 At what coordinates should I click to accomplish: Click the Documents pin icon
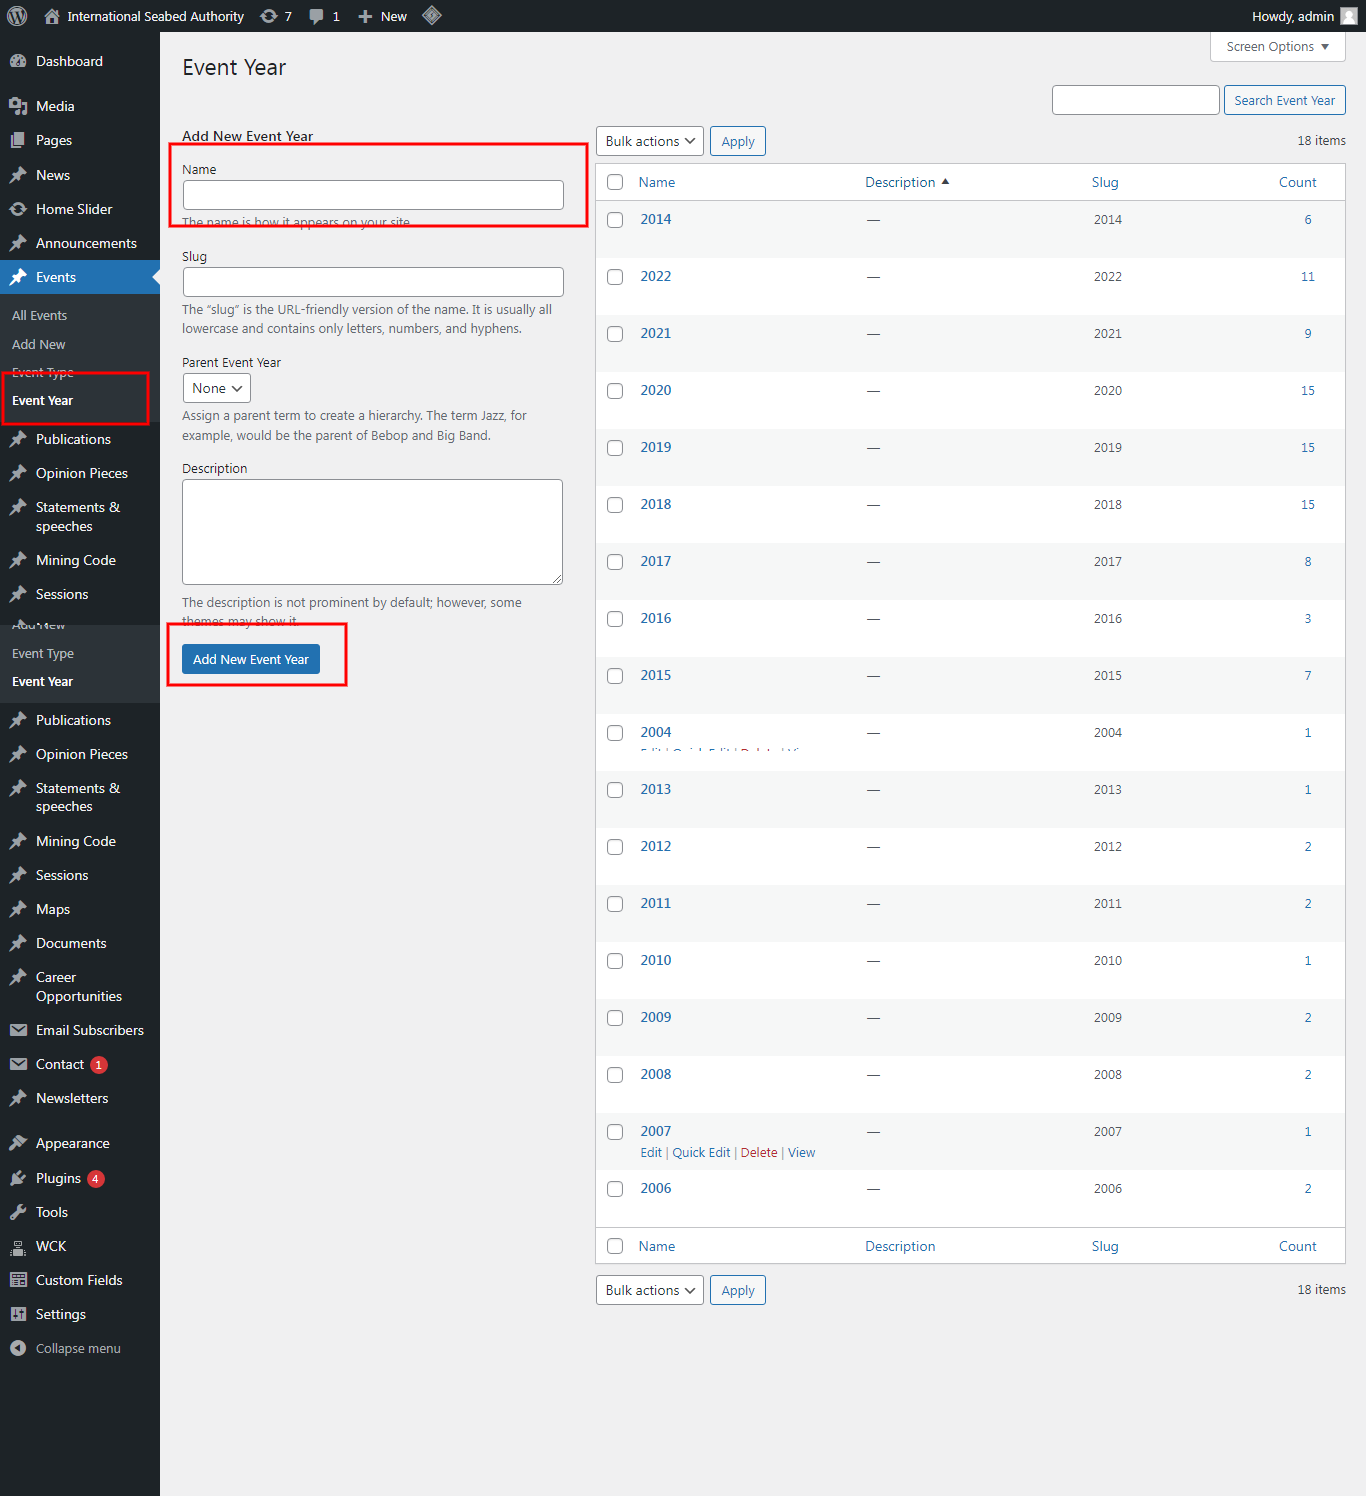pos(18,943)
